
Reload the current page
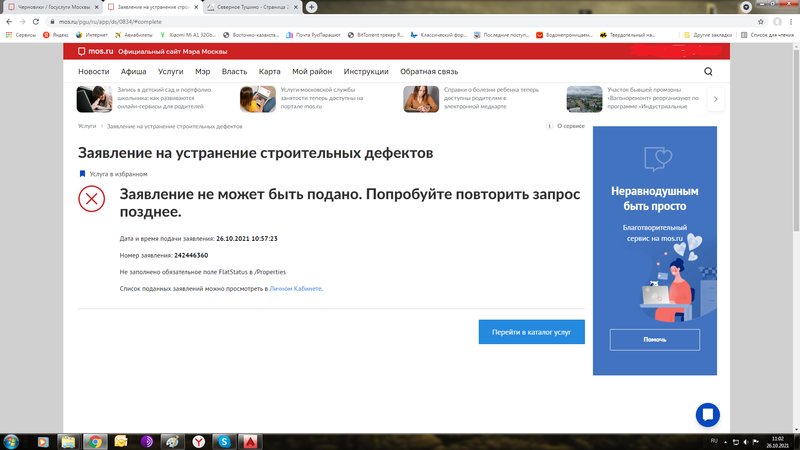coord(36,21)
